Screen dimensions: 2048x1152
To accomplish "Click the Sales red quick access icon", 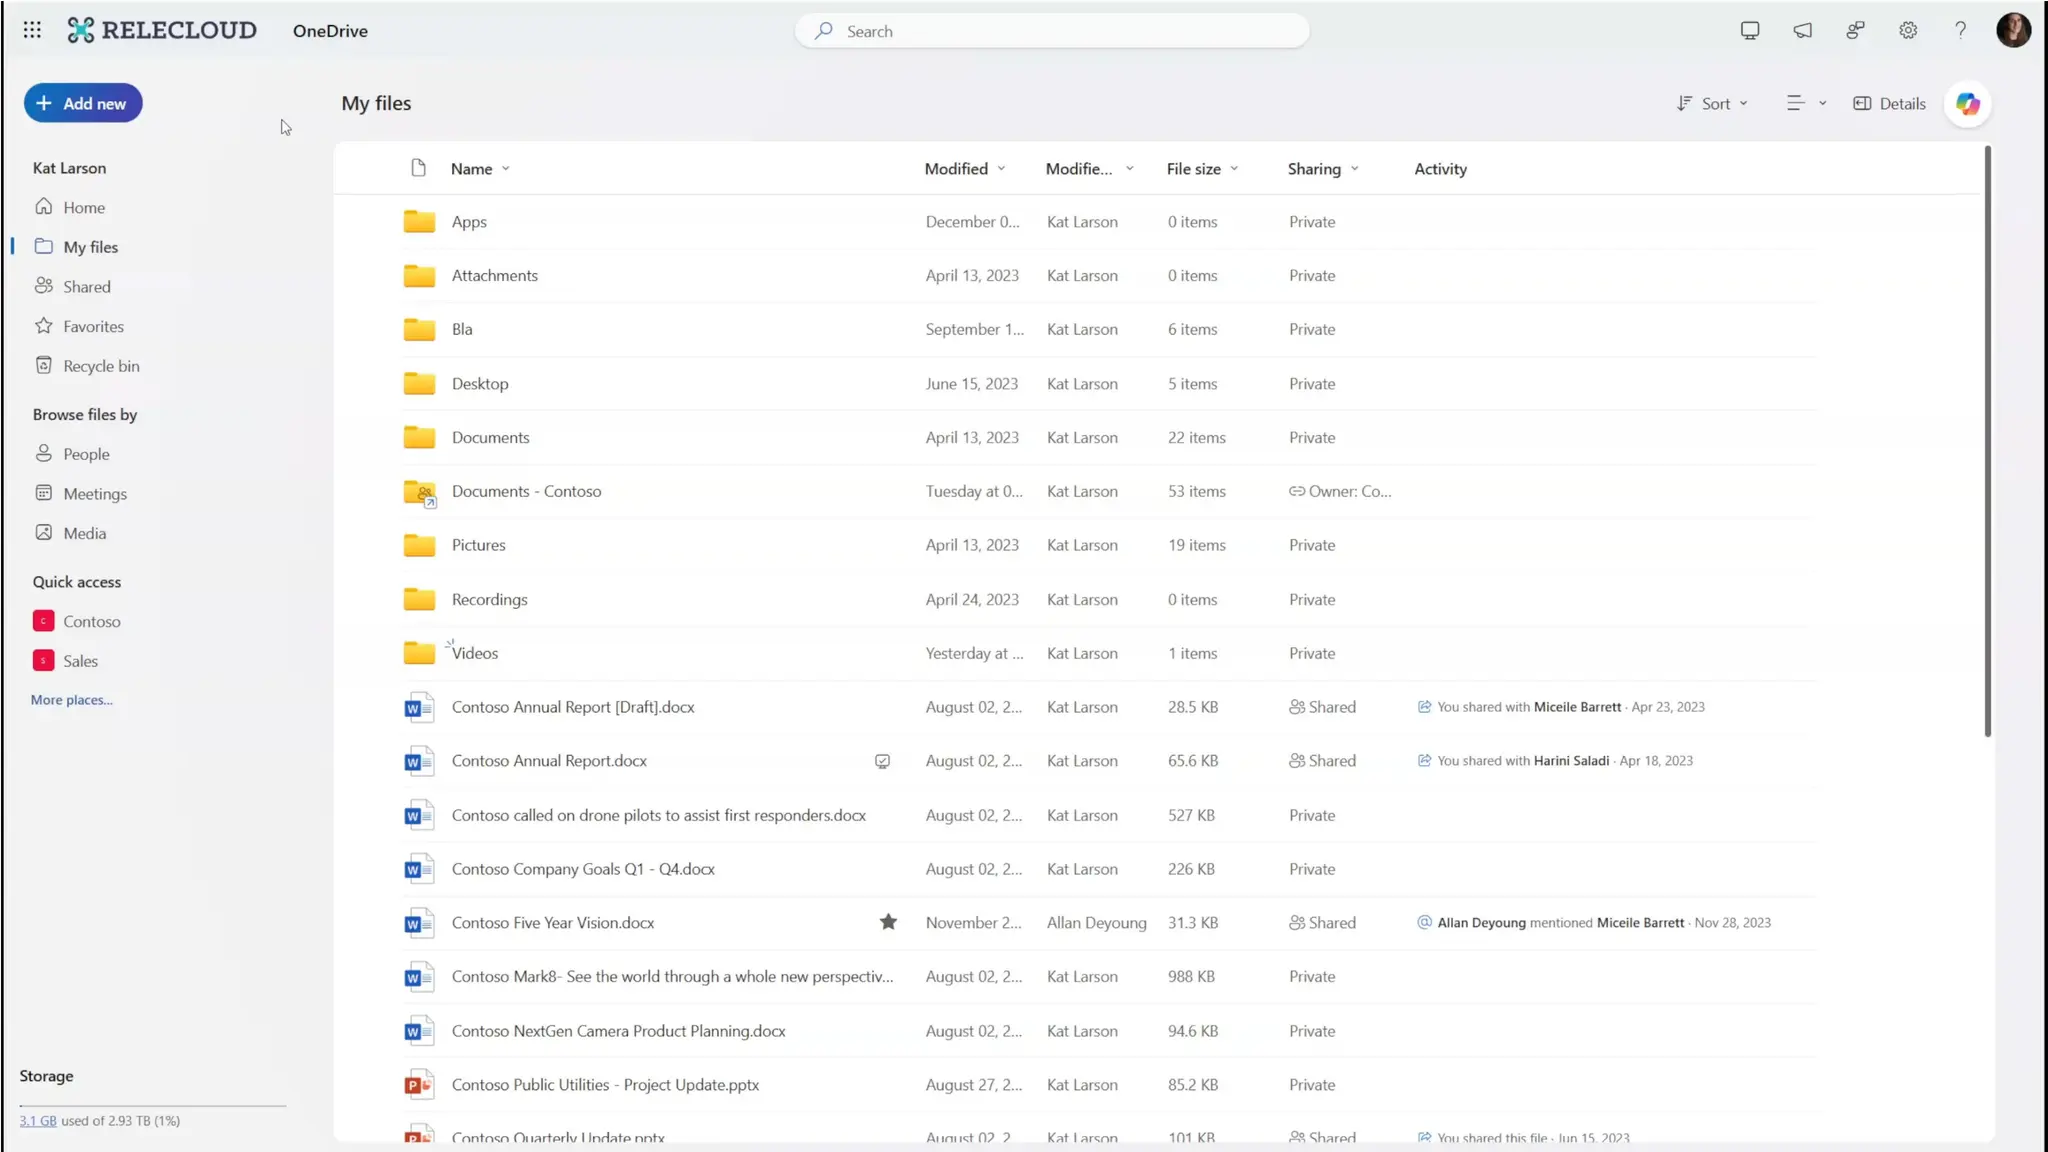I will point(43,661).
